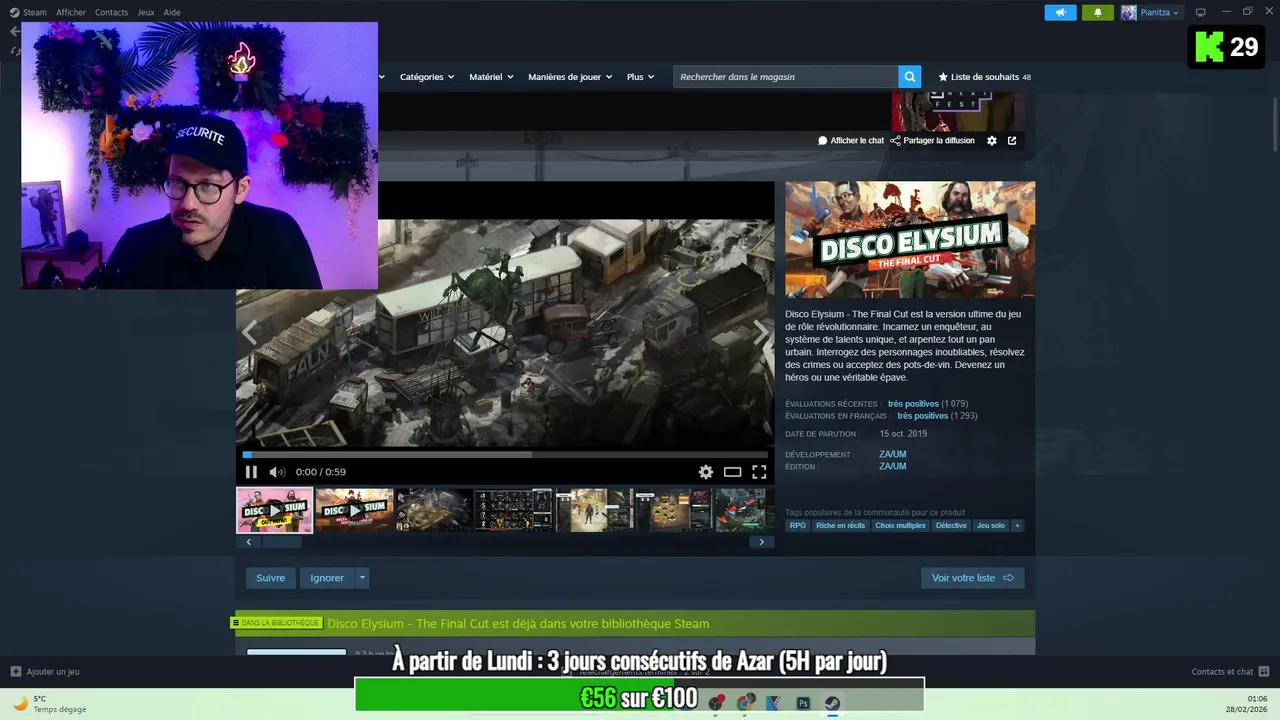Image resolution: width=1280 pixels, height=720 pixels.
Task: Toggle theater mode on the trailer
Action: tap(733, 472)
